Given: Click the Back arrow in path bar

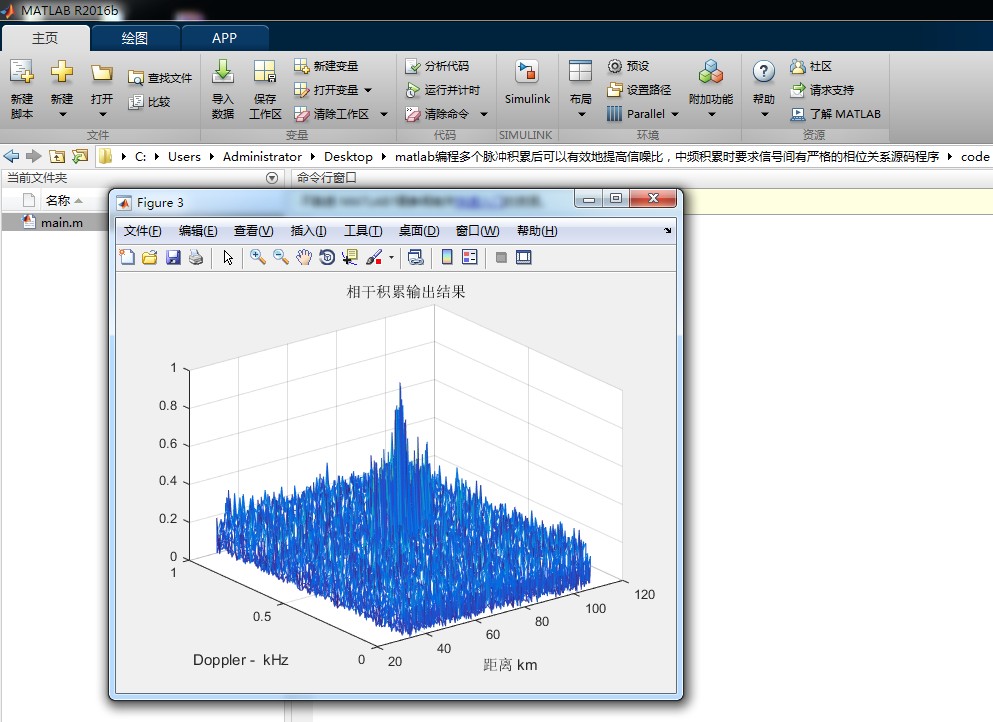Looking at the screenshot, I should (11, 156).
